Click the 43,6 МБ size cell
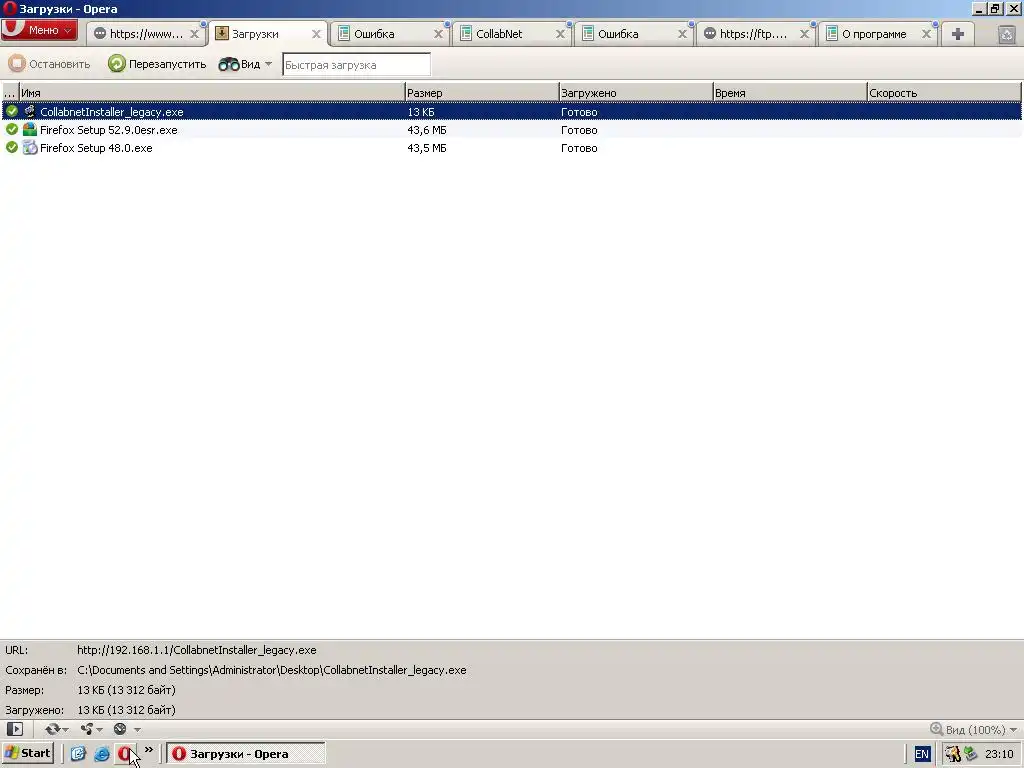The height and width of the screenshot is (768, 1024). (427, 130)
